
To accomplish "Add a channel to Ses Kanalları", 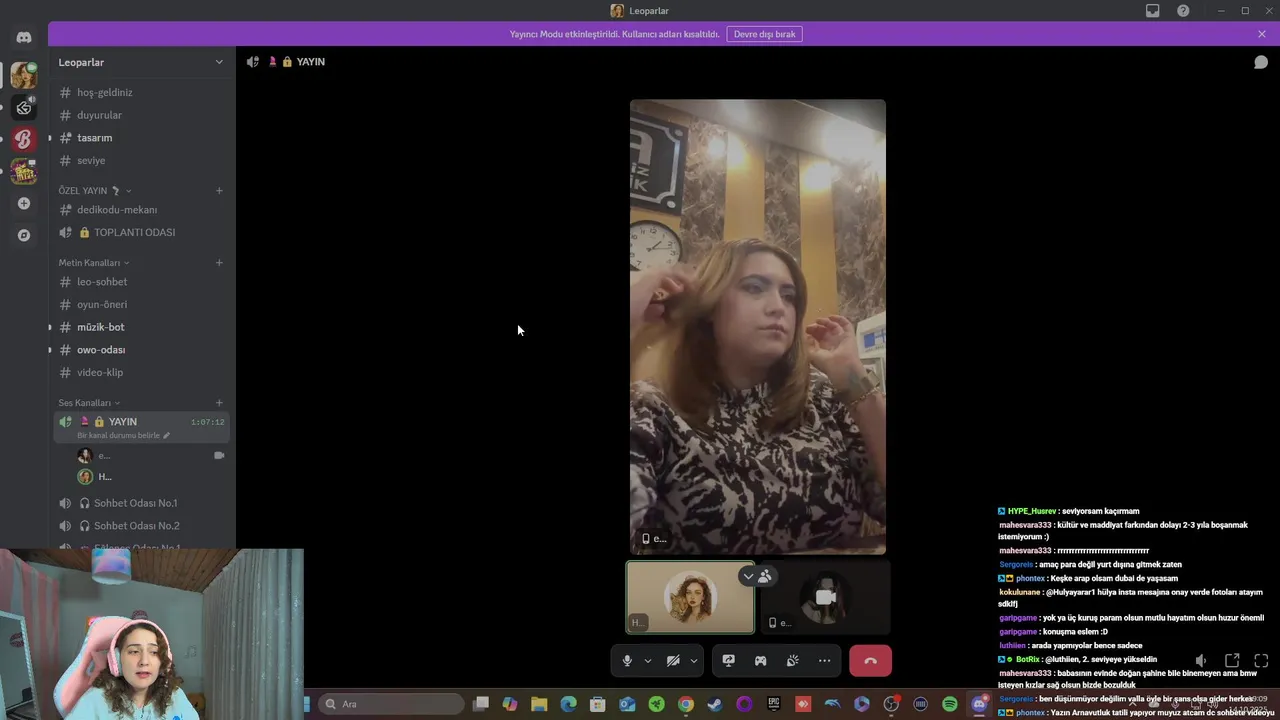I will pos(219,403).
